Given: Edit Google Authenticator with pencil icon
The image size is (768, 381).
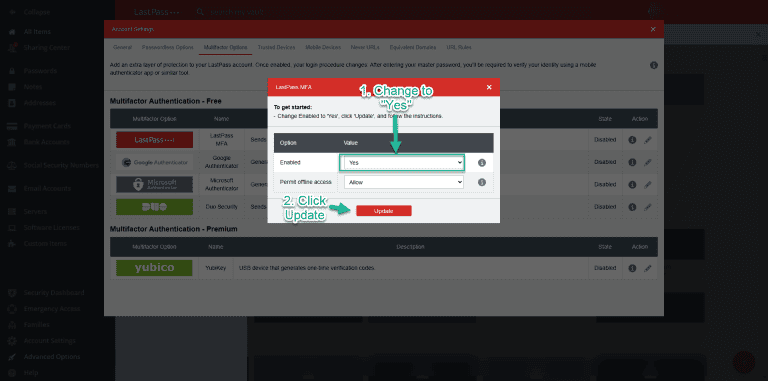Looking at the screenshot, I should (x=648, y=162).
